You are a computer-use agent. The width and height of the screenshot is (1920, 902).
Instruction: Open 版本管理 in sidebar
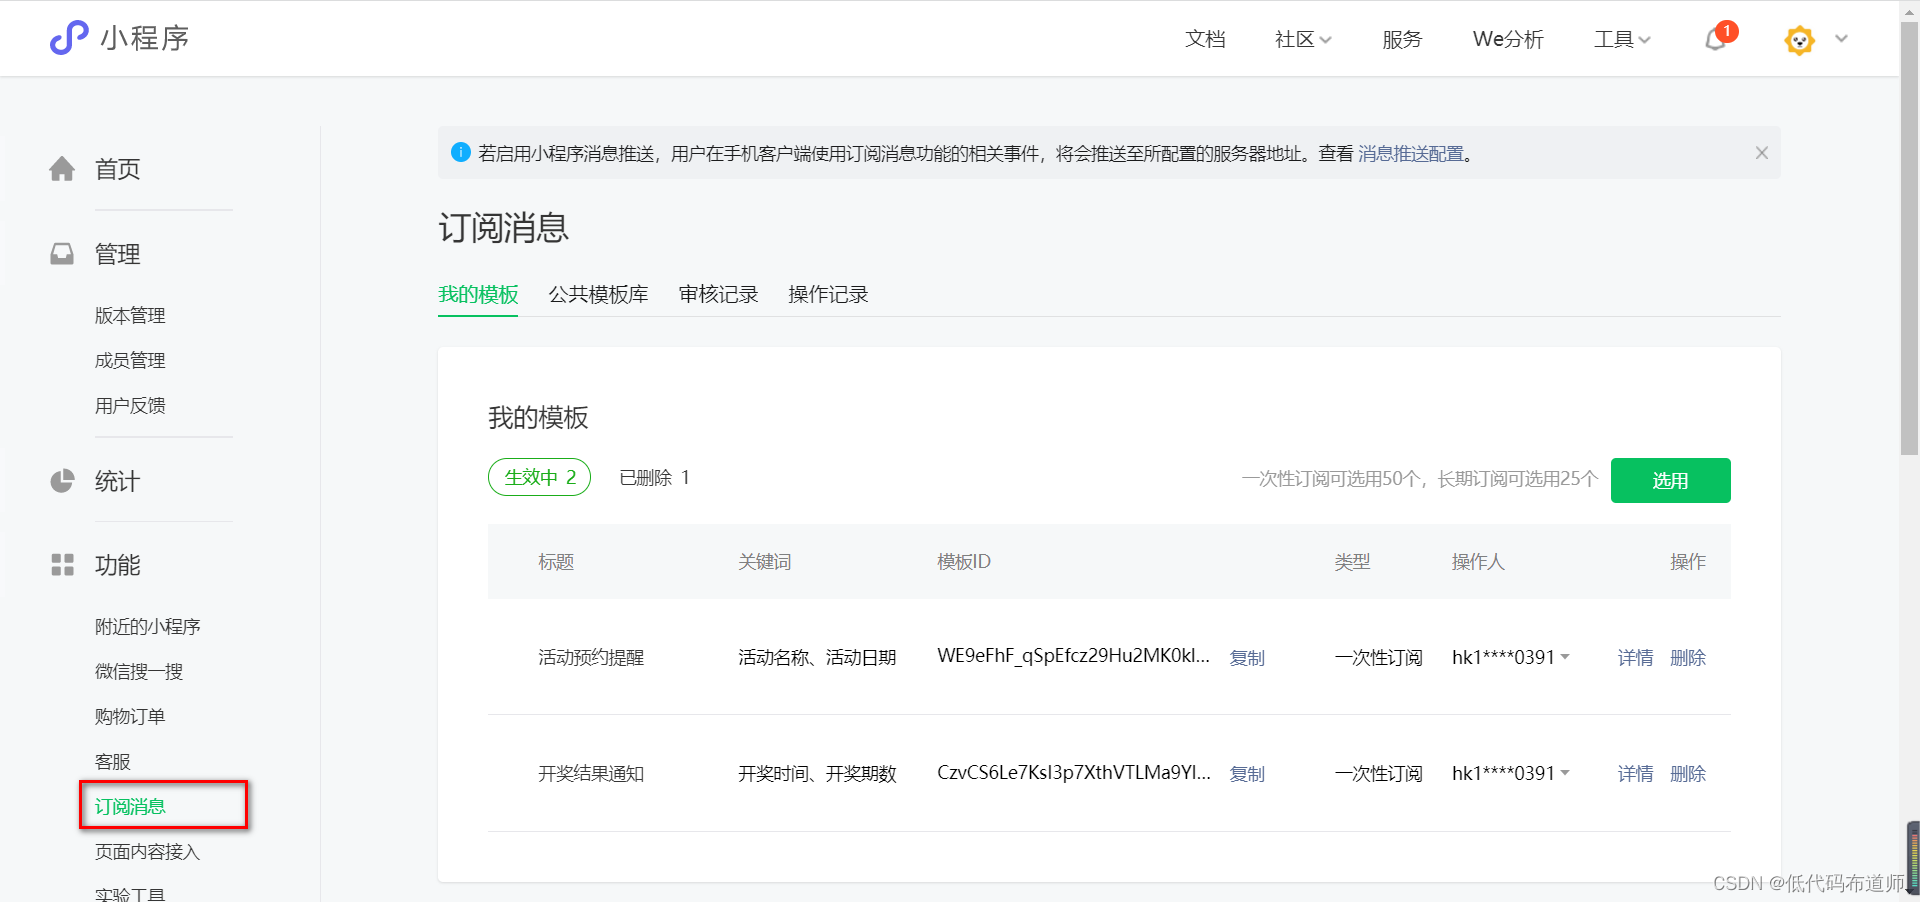tap(130, 316)
